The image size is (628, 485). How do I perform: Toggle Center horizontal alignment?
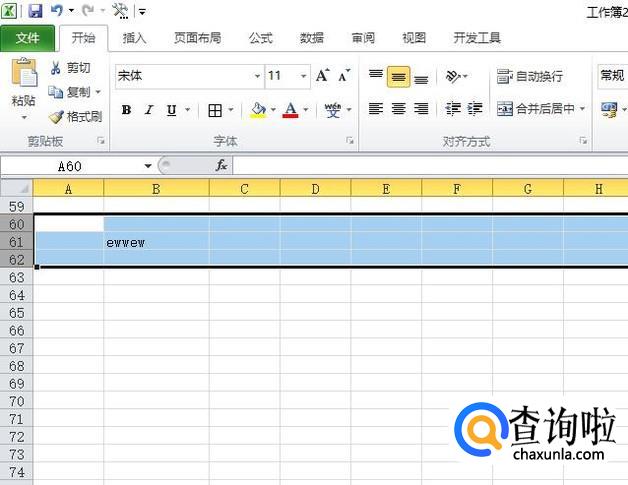click(399, 109)
